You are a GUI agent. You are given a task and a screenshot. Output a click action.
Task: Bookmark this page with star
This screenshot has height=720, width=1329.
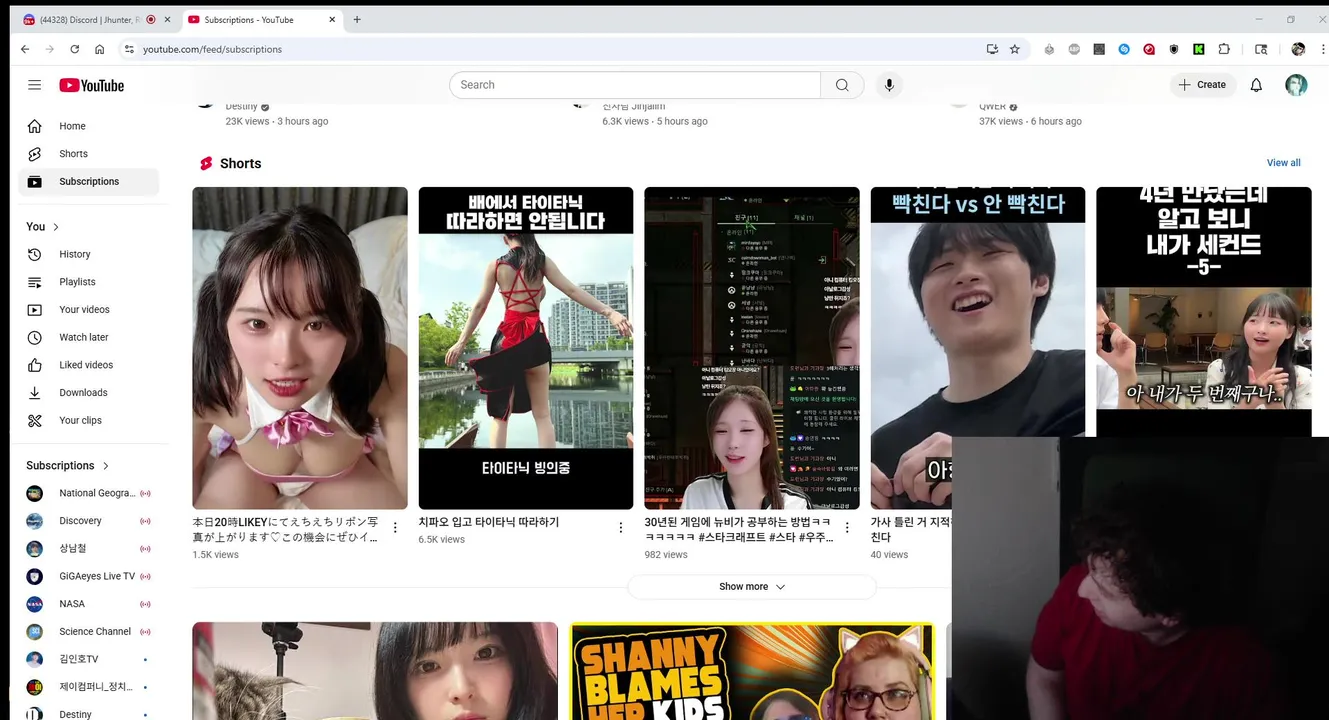tap(1015, 49)
